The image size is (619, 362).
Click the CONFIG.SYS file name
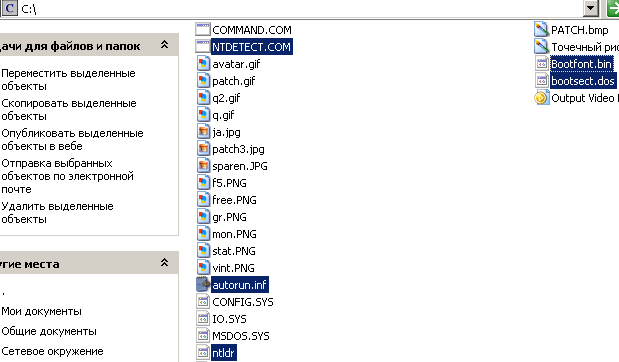point(243,302)
